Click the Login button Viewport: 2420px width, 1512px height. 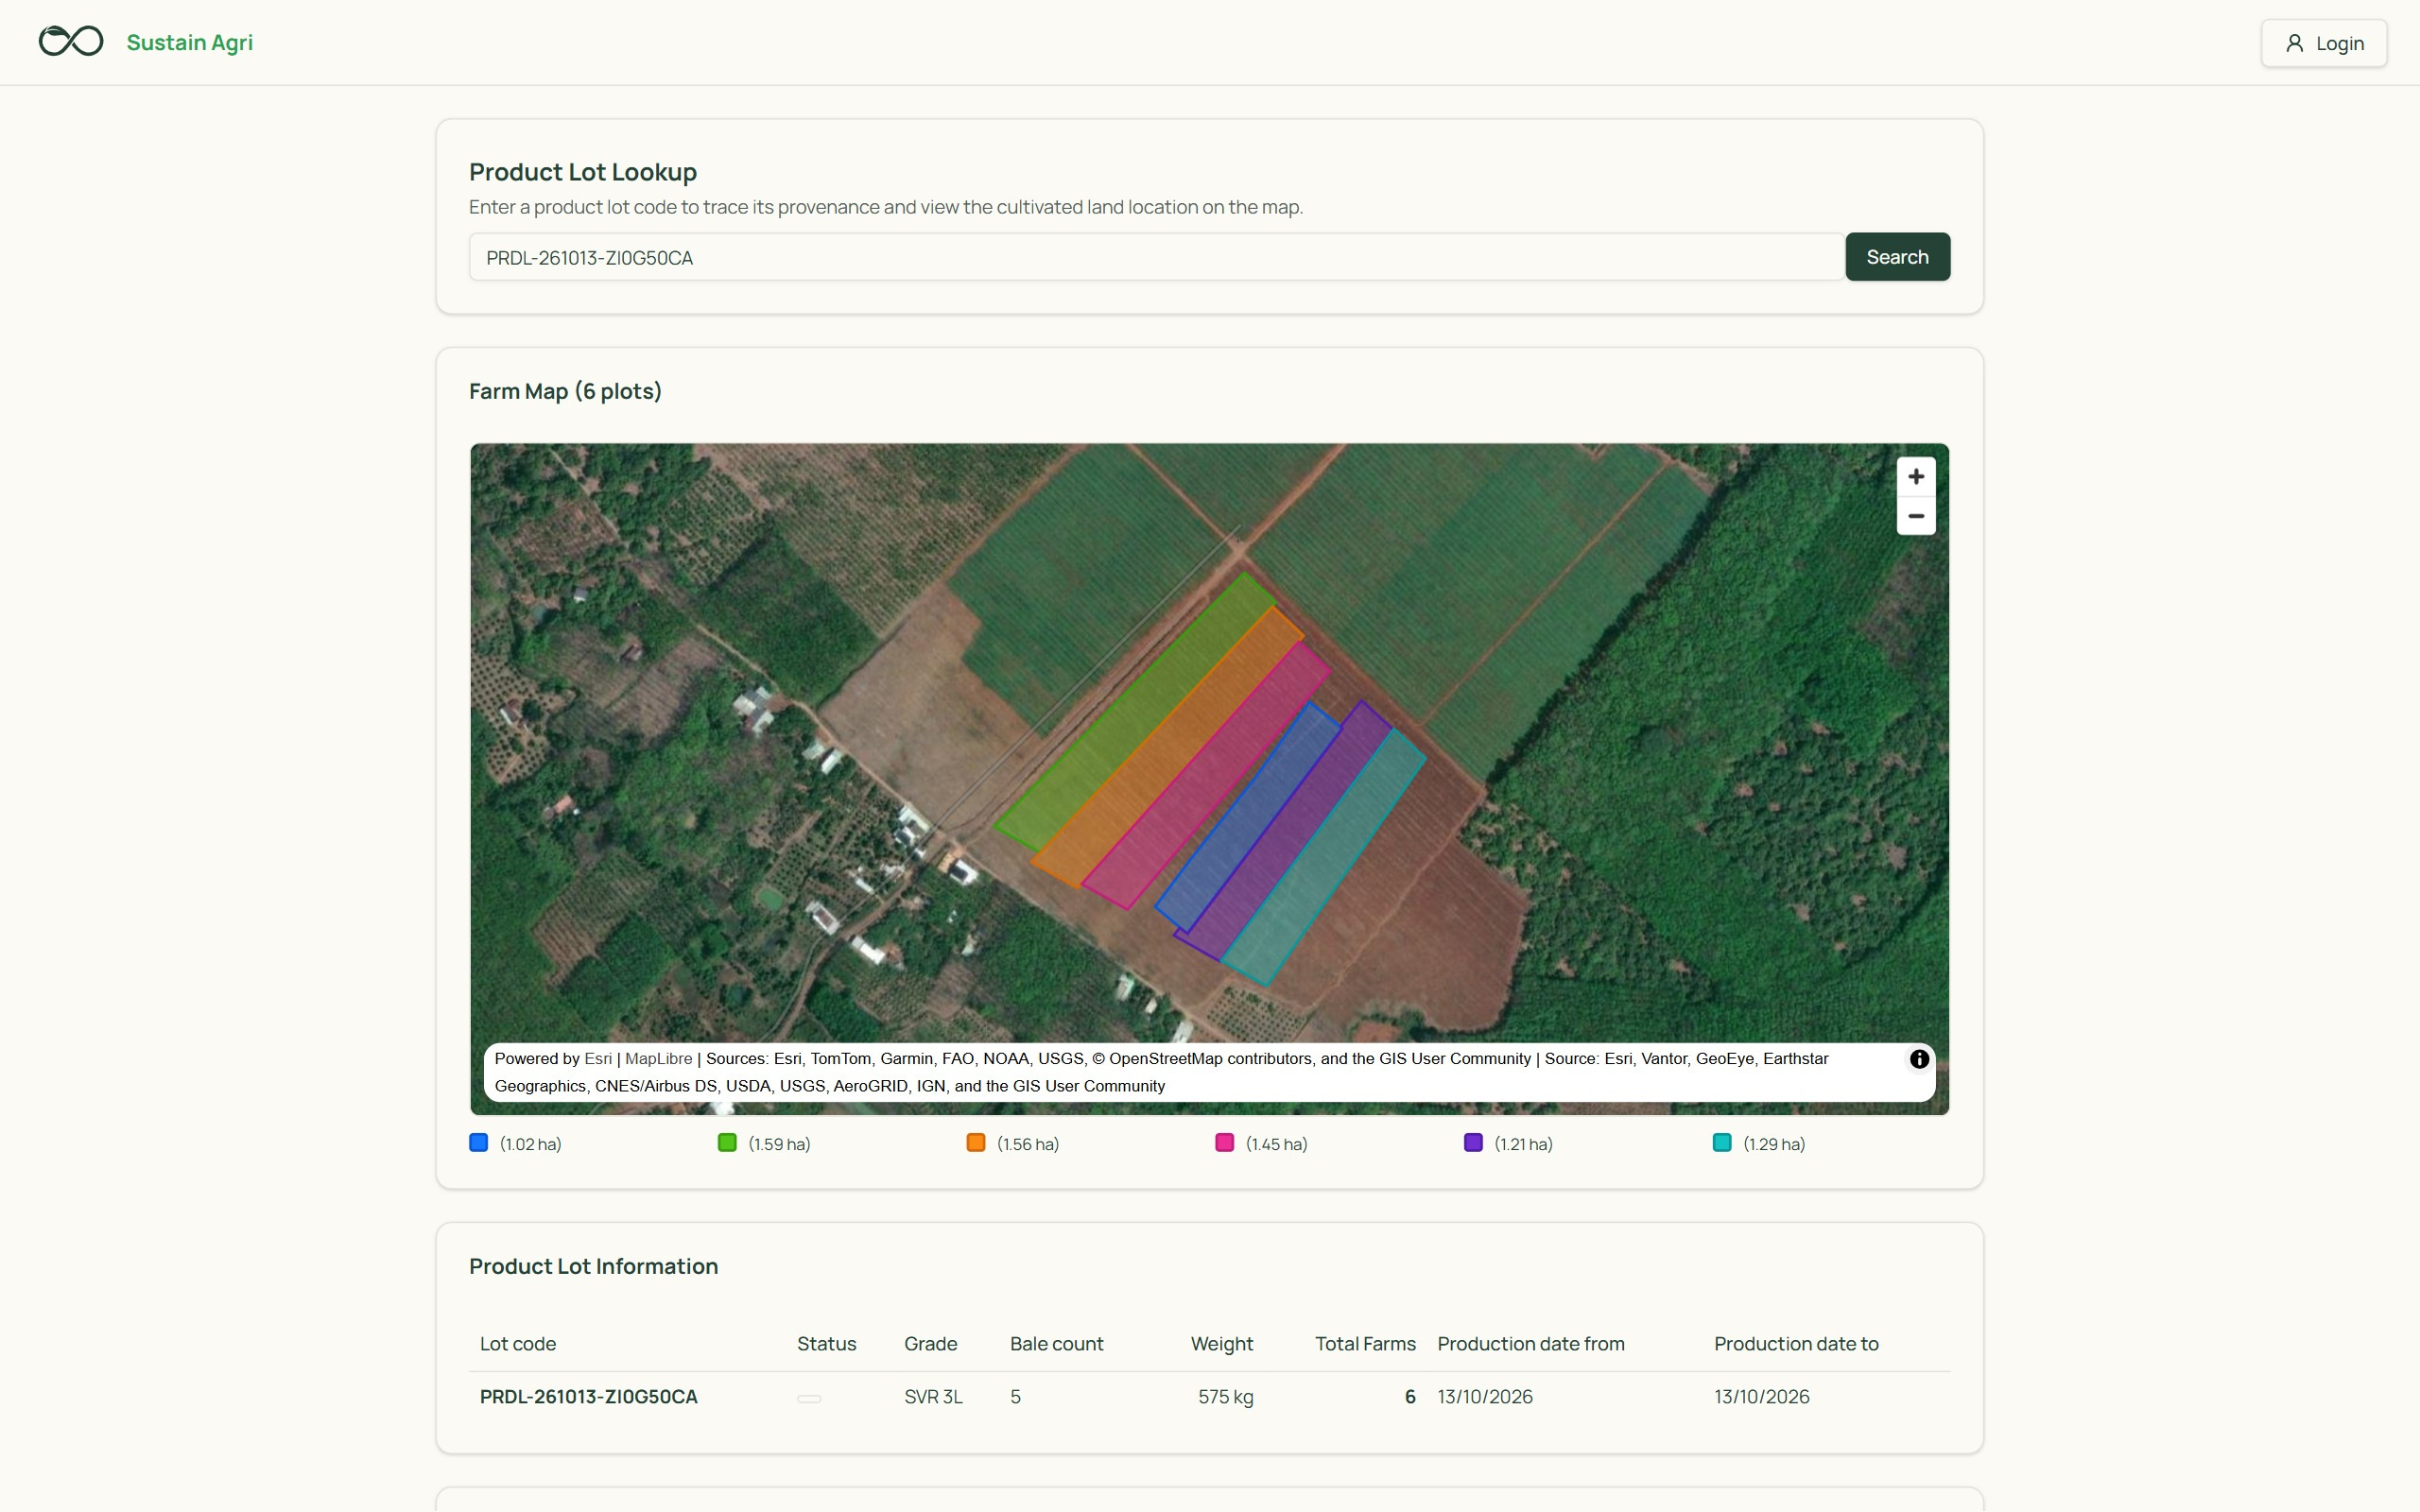tap(2324, 43)
